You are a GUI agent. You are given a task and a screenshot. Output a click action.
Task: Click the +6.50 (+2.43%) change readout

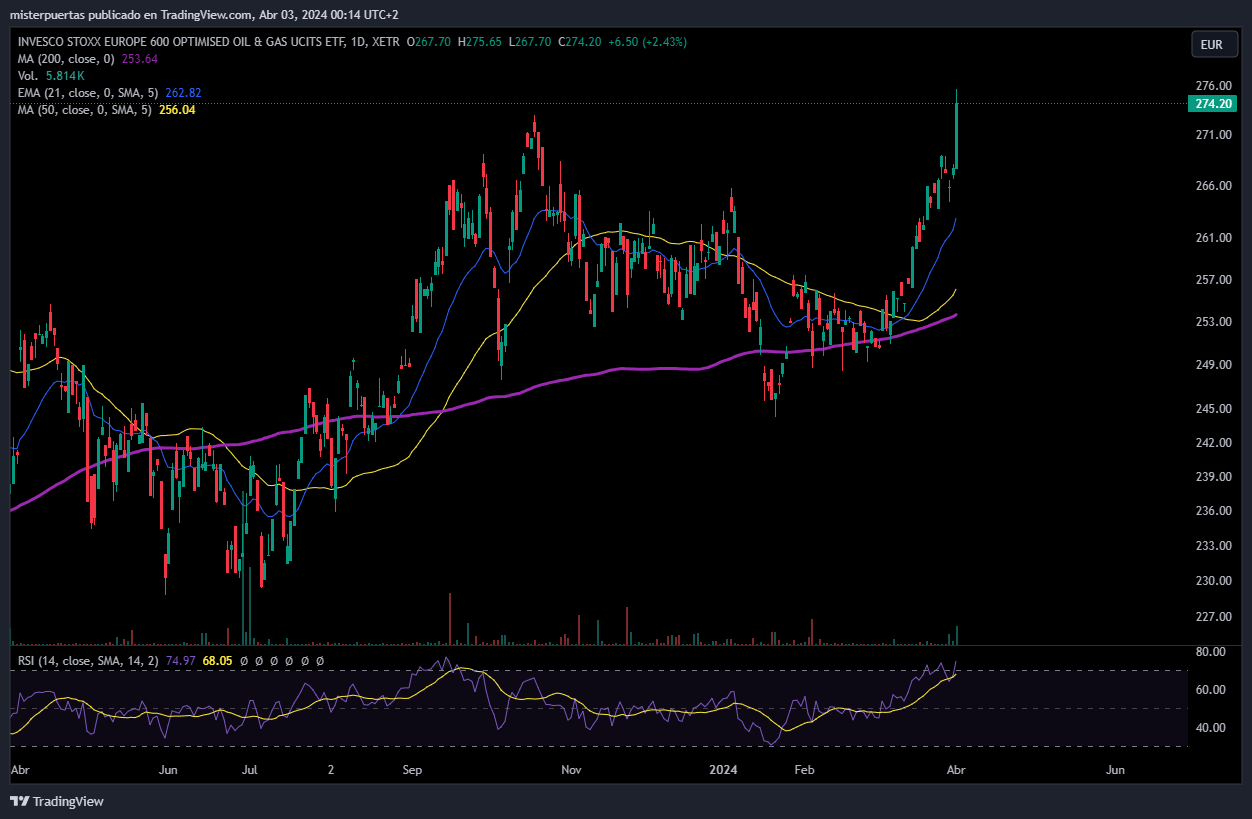648,42
